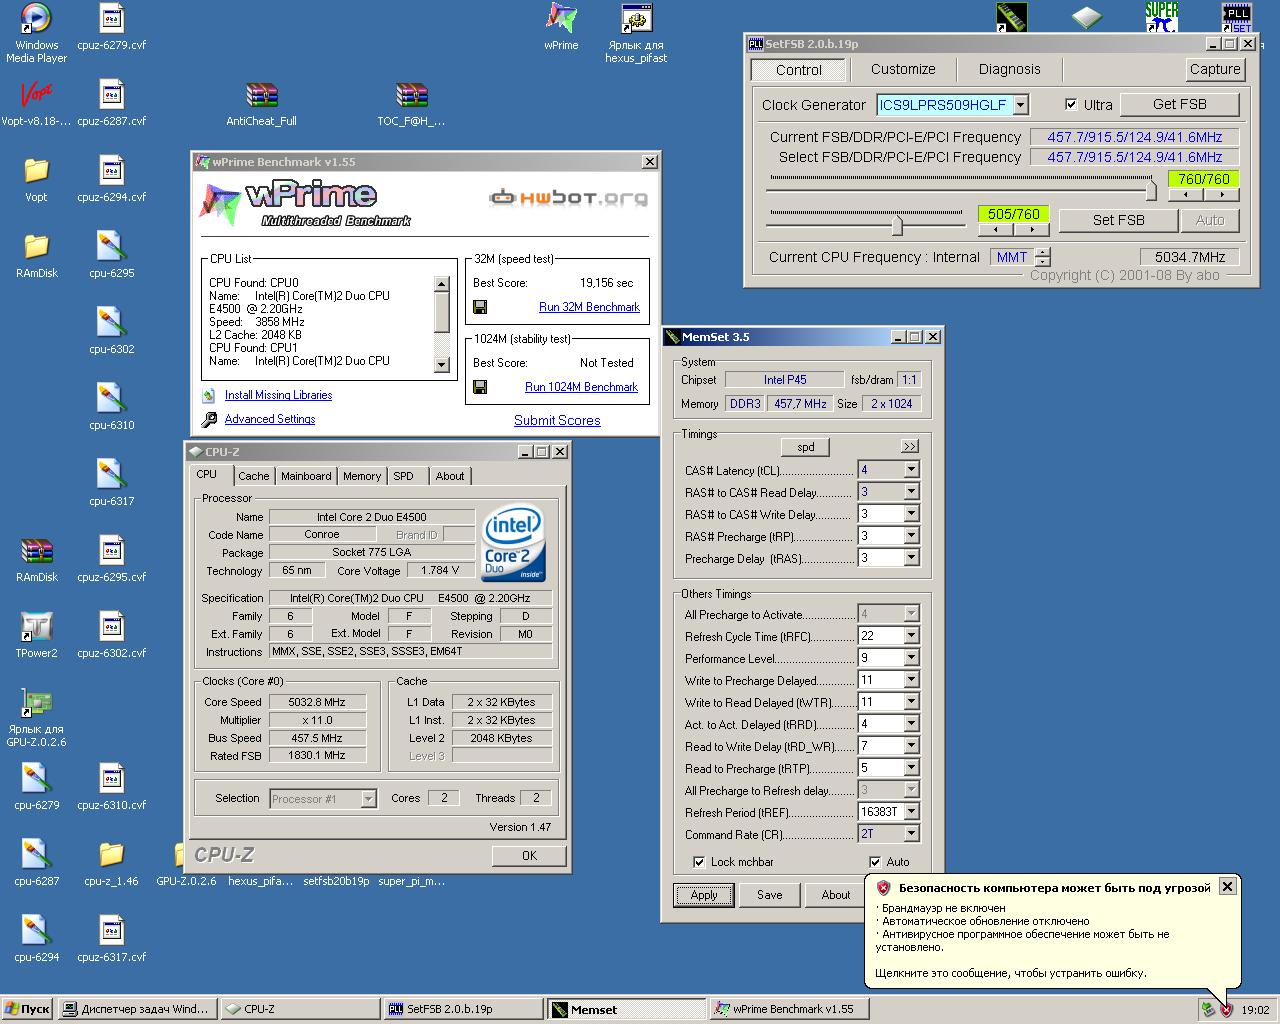Viewport: 1280px width, 1024px height.
Task: Open Vopt-v8.18 desktop shortcut
Action: click(36, 94)
